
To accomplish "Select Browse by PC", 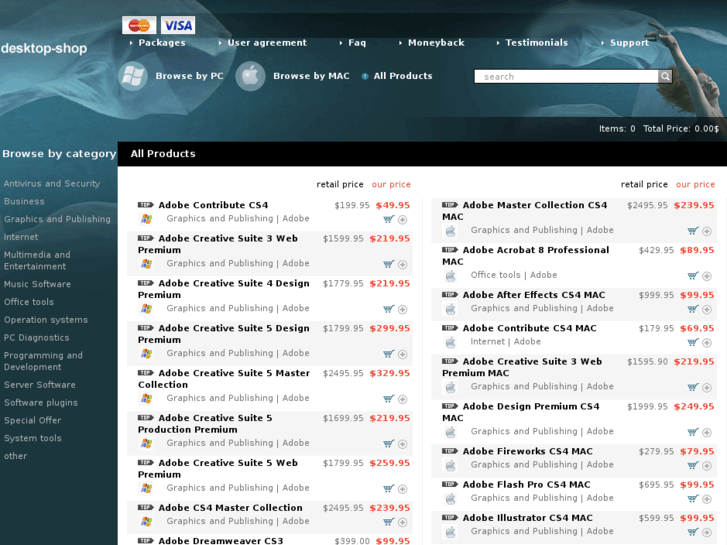I will (x=189, y=76).
